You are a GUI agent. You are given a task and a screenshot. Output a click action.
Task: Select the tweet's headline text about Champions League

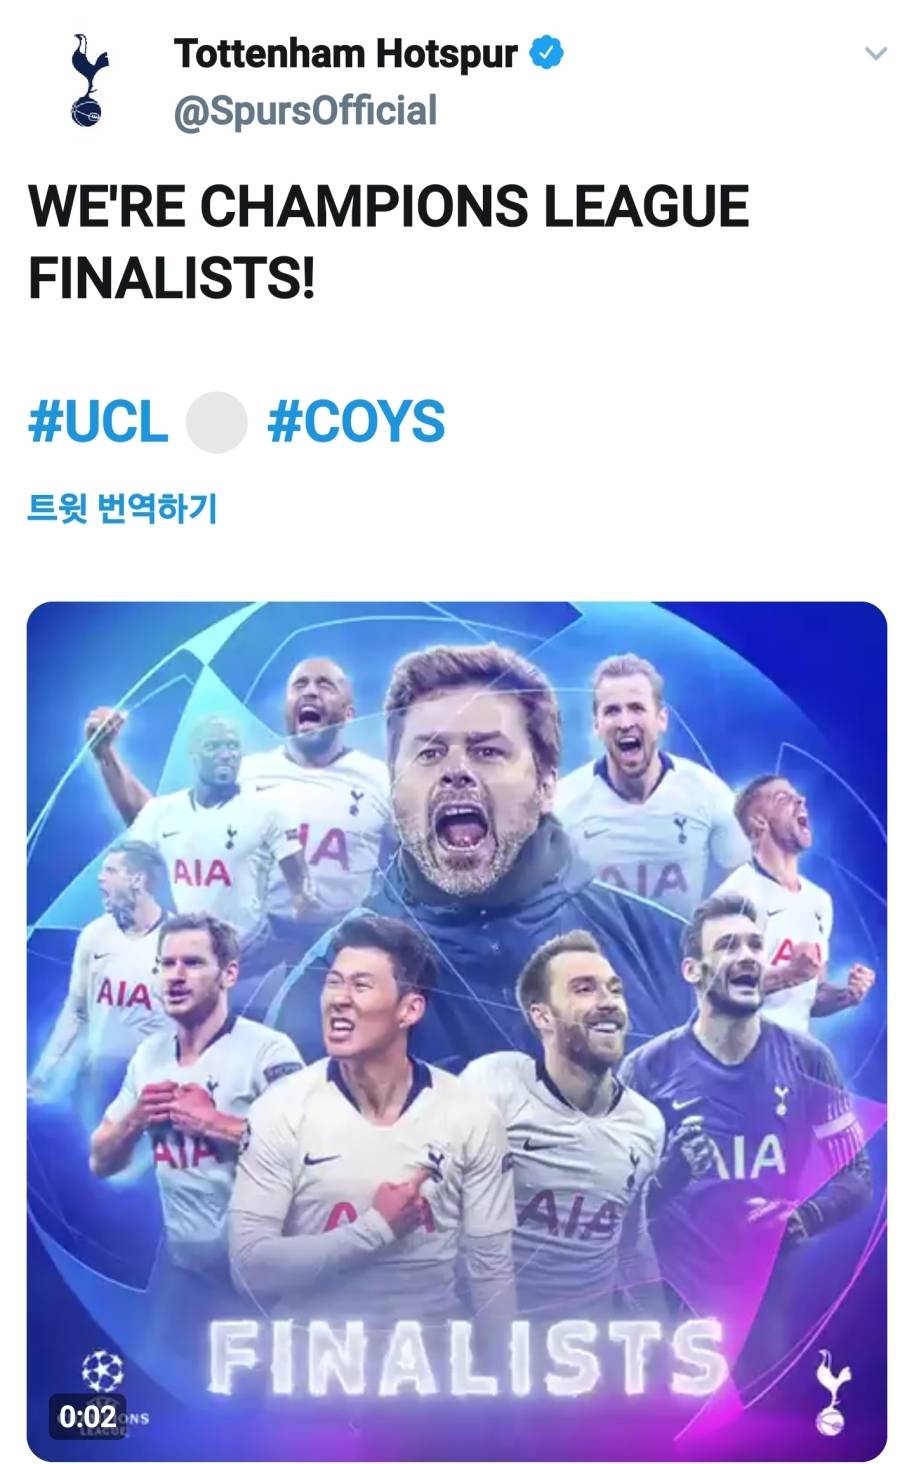pos(388,241)
